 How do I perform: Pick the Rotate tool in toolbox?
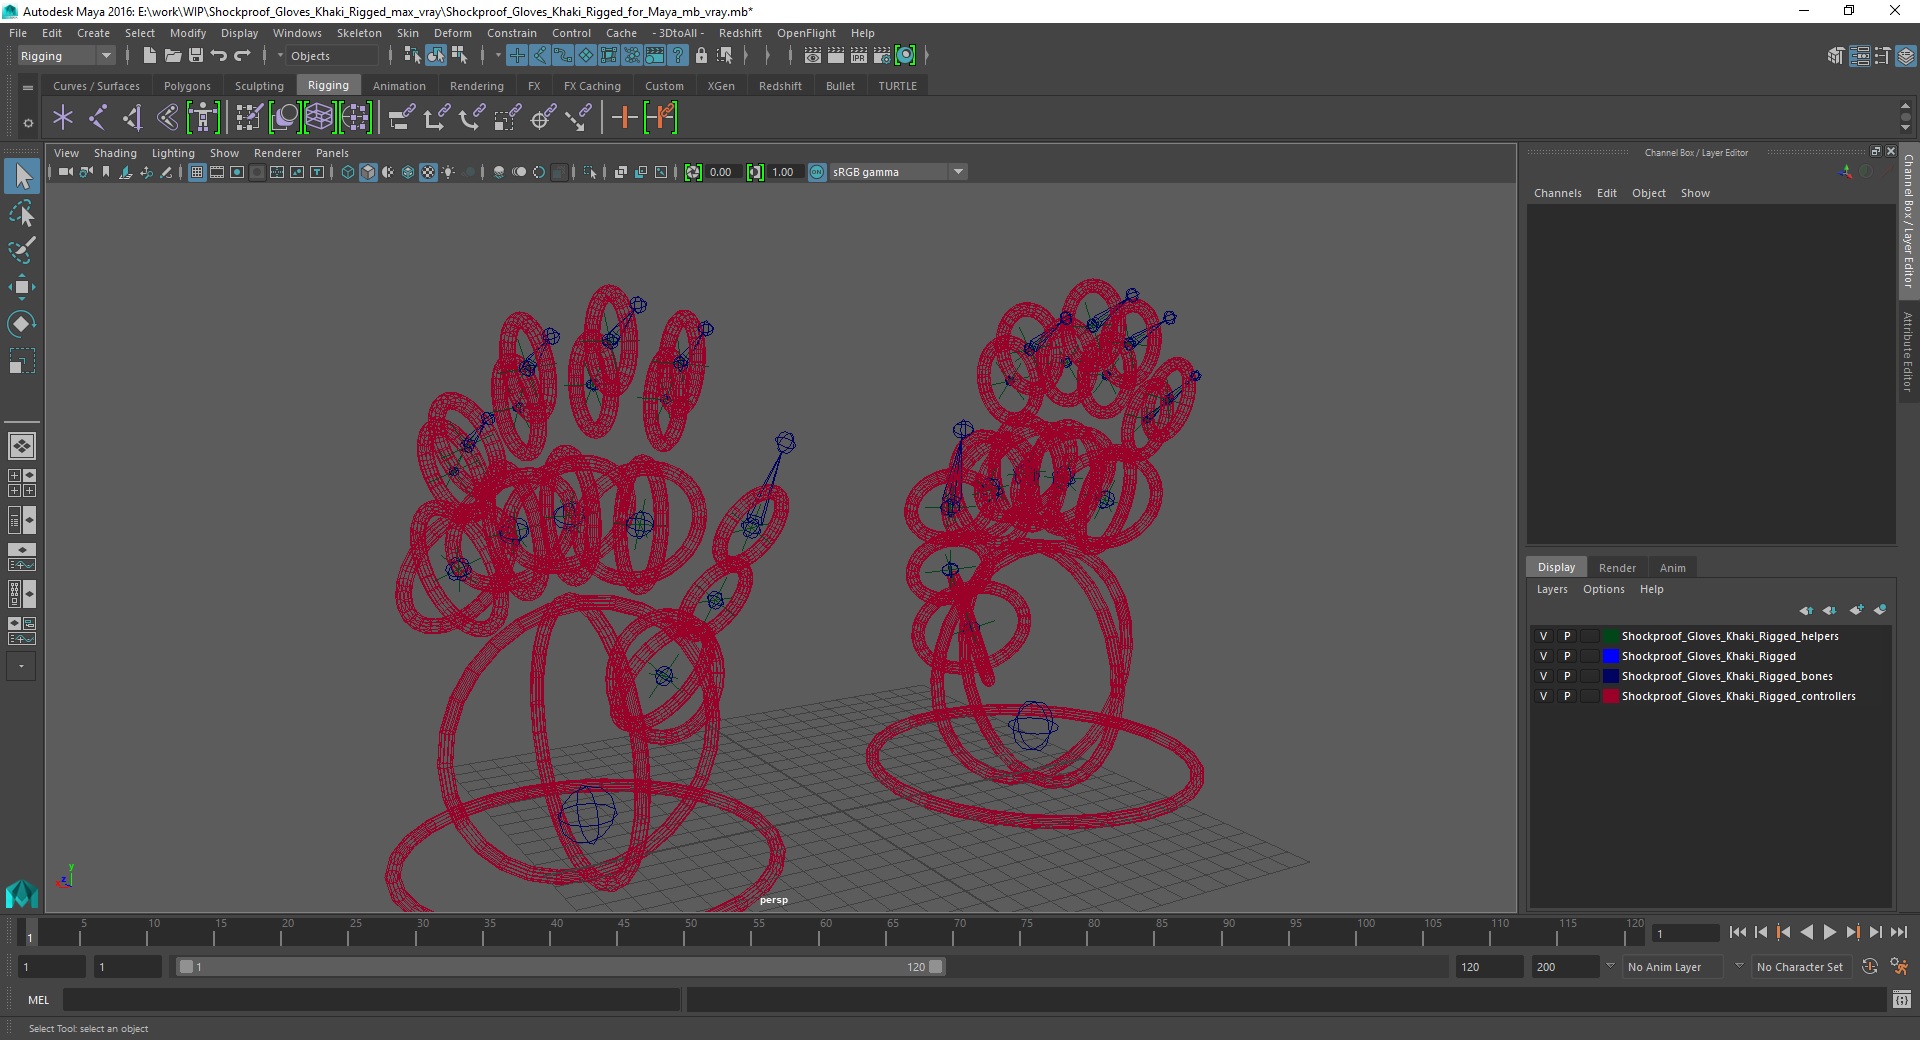tap(22, 323)
